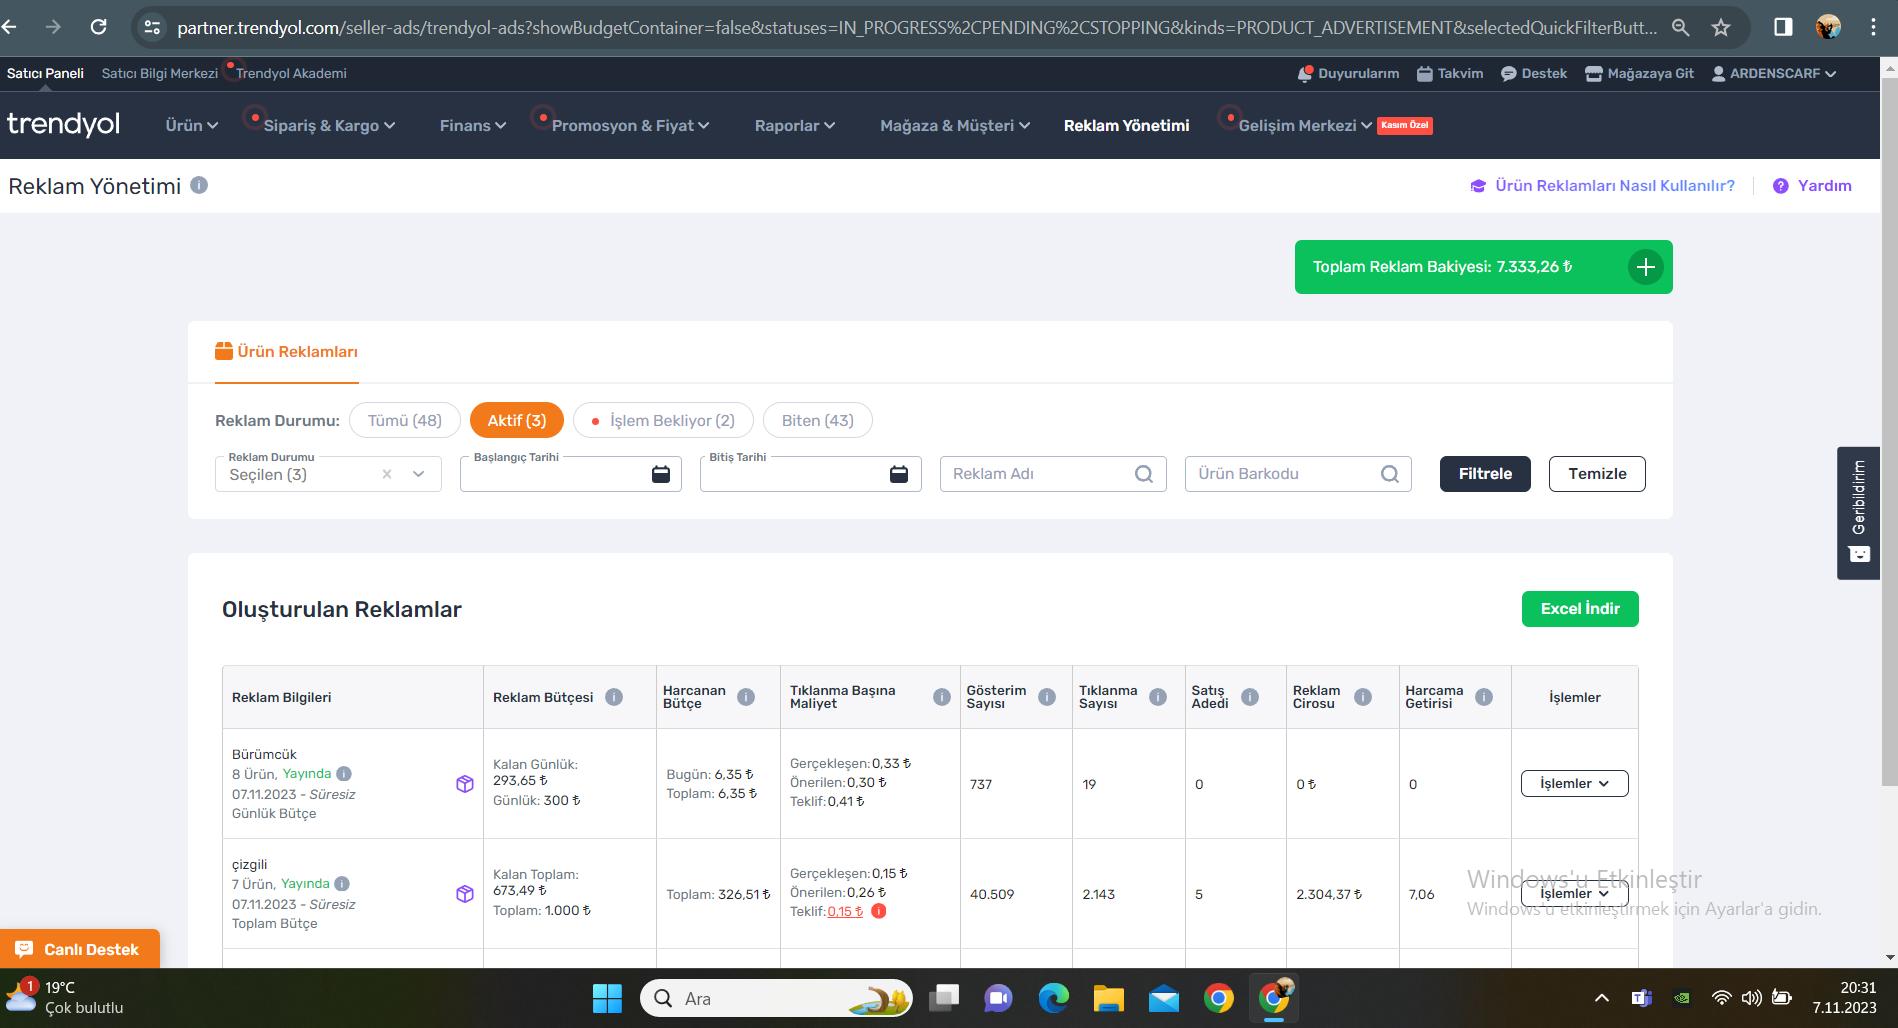Open the Satıcı Bilgi Merkezi tab
Image resolution: width=1898 pixels, height=1028 pixels.
point(159,73)
